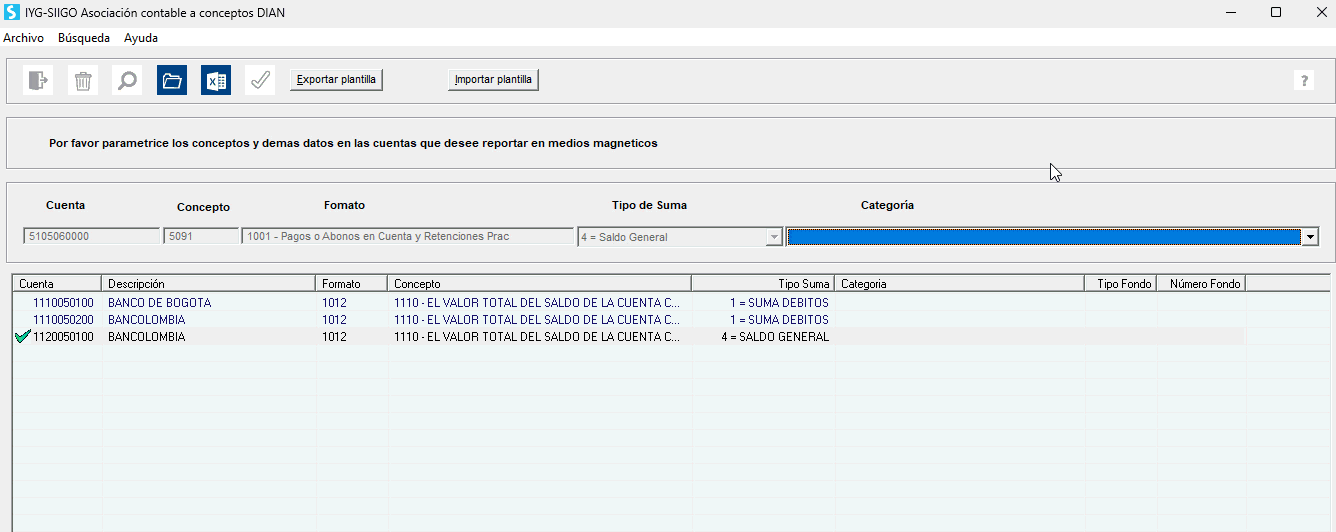Click the open folder icon

(172, 80)
